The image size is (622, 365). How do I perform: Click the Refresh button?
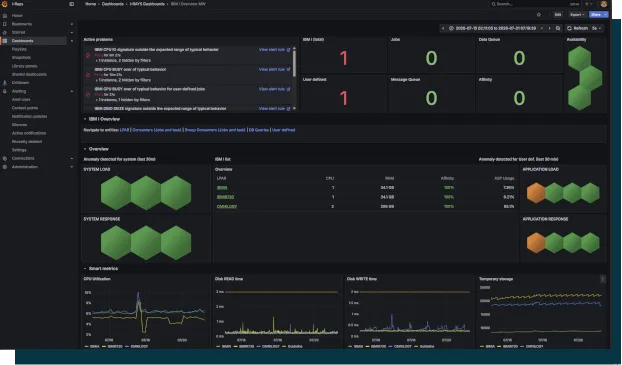click(x=578, y=28)
